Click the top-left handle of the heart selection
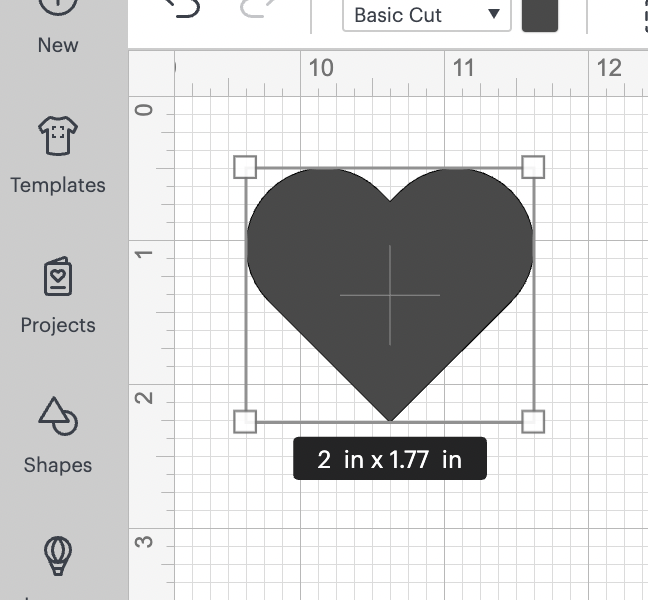Image resolution: width=648 pixels, height=600 pixels. [x=245, y=167]
